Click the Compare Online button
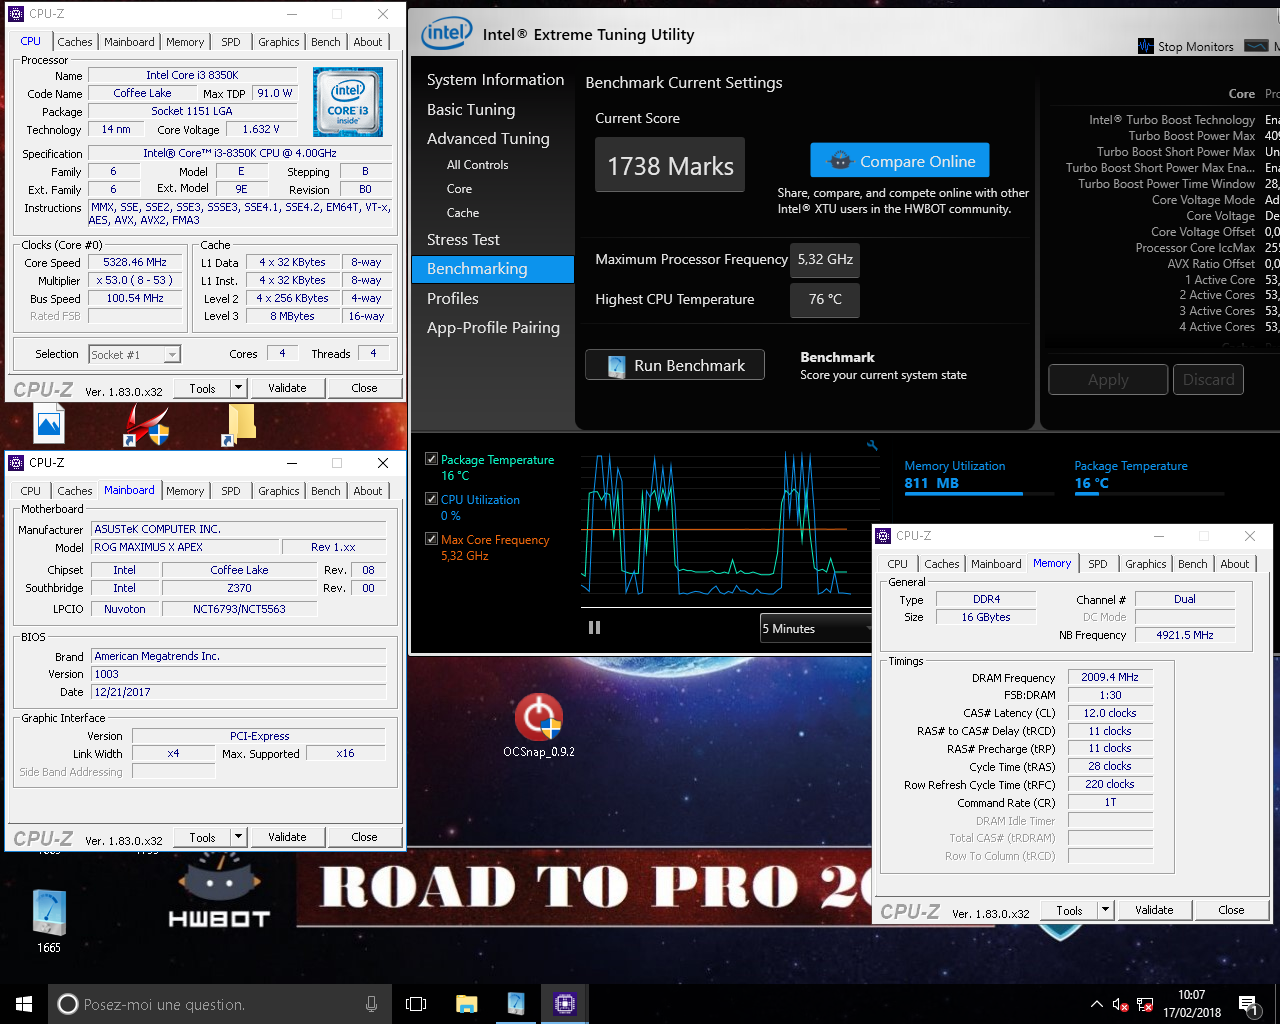This screenshot has width=1280, height=1024. coord(900,161)
